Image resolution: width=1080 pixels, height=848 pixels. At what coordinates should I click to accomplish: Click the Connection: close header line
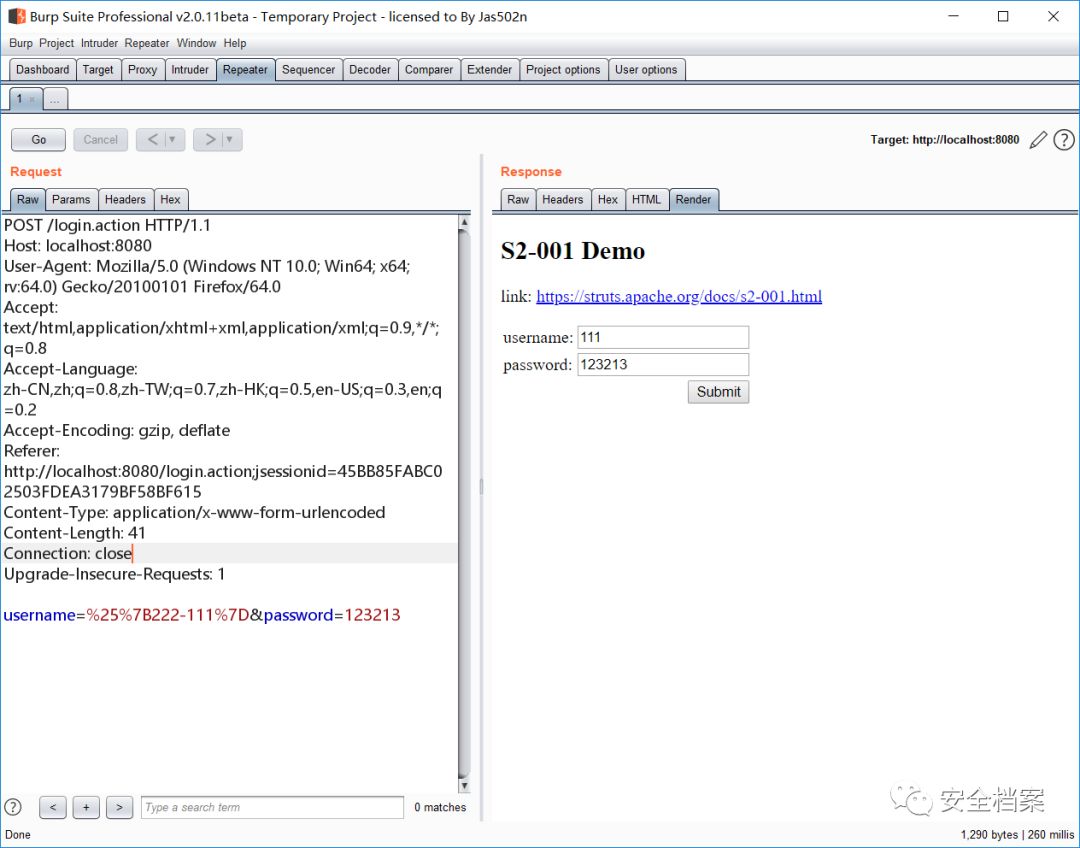(x=68, y=553)
